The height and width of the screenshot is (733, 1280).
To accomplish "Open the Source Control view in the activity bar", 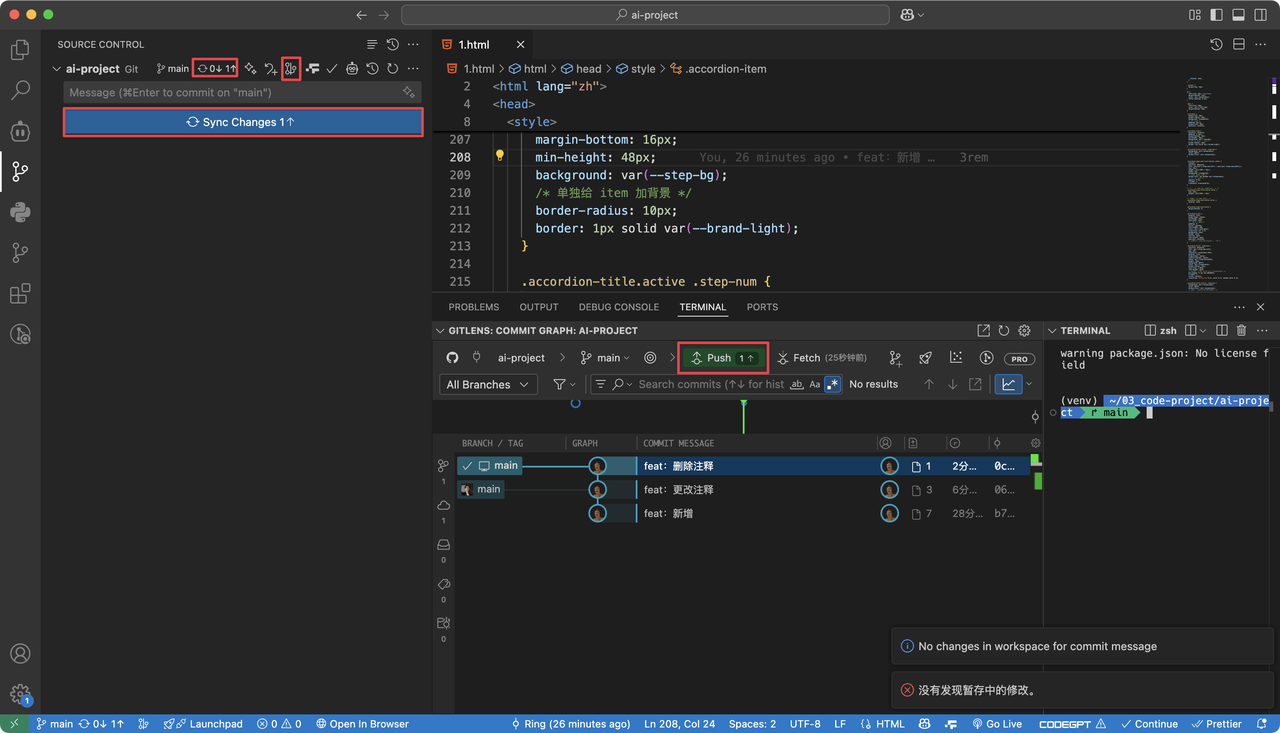I will pos(20,171).
